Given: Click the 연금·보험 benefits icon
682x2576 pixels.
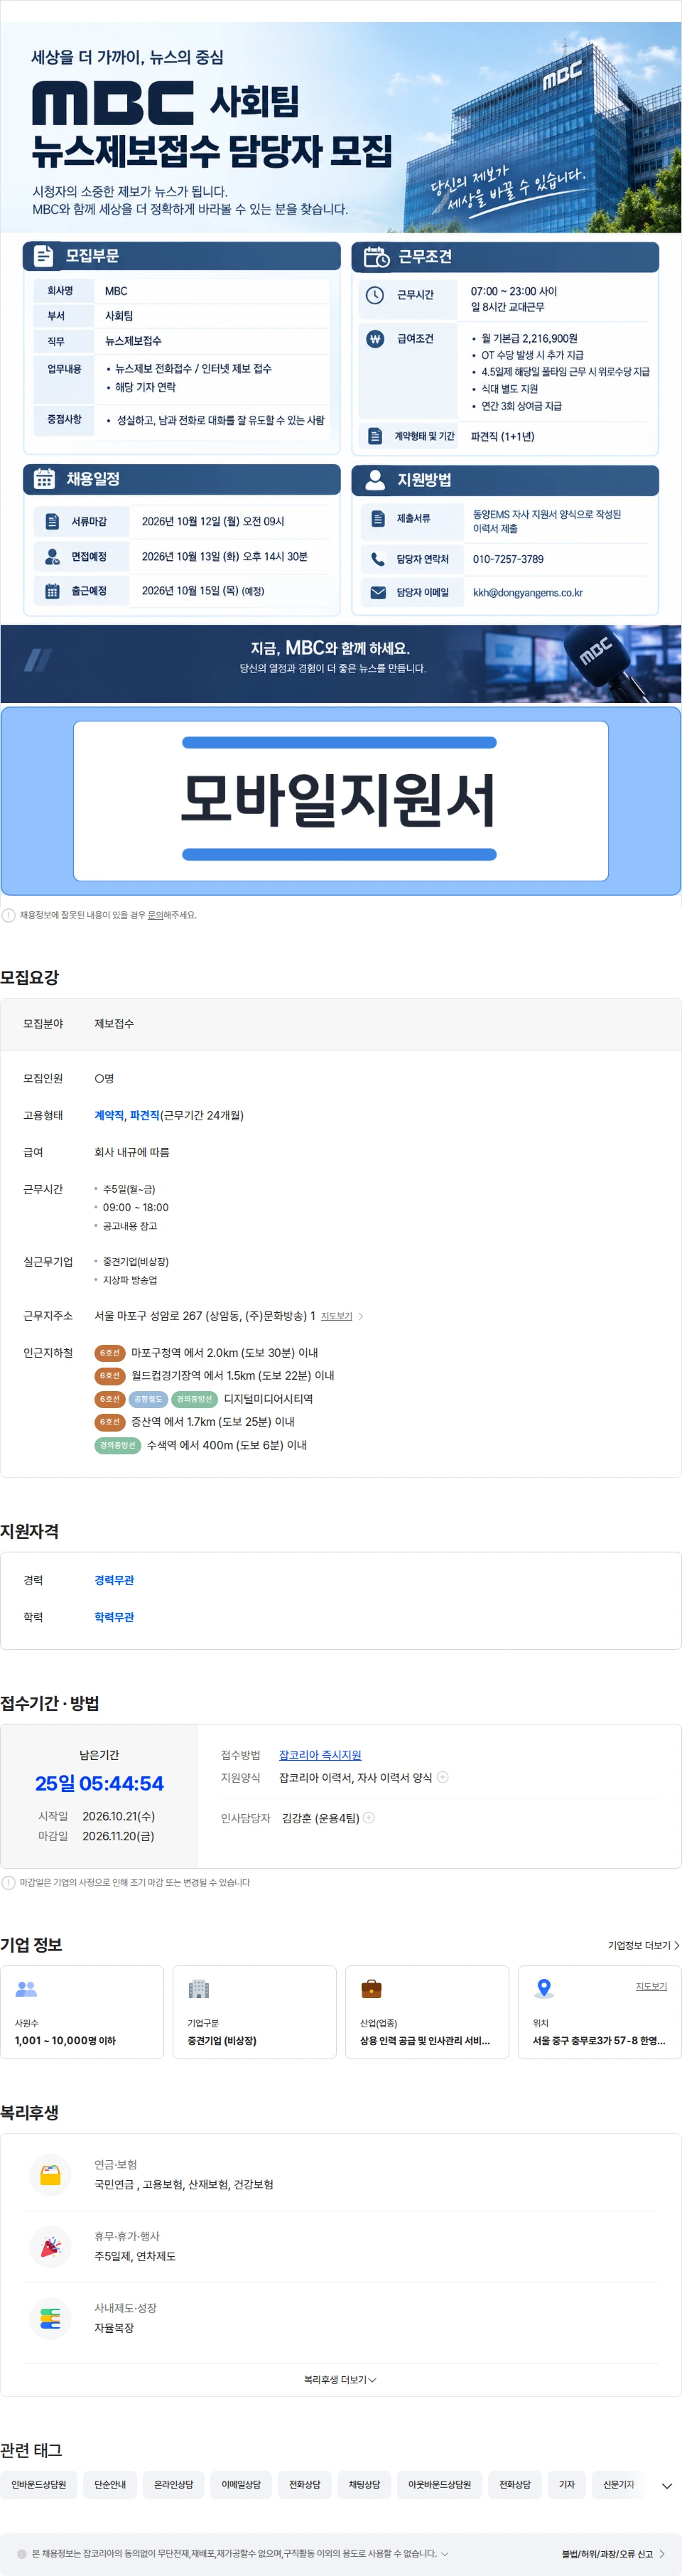Looking at the screenshot, I should coord(50,2175).
